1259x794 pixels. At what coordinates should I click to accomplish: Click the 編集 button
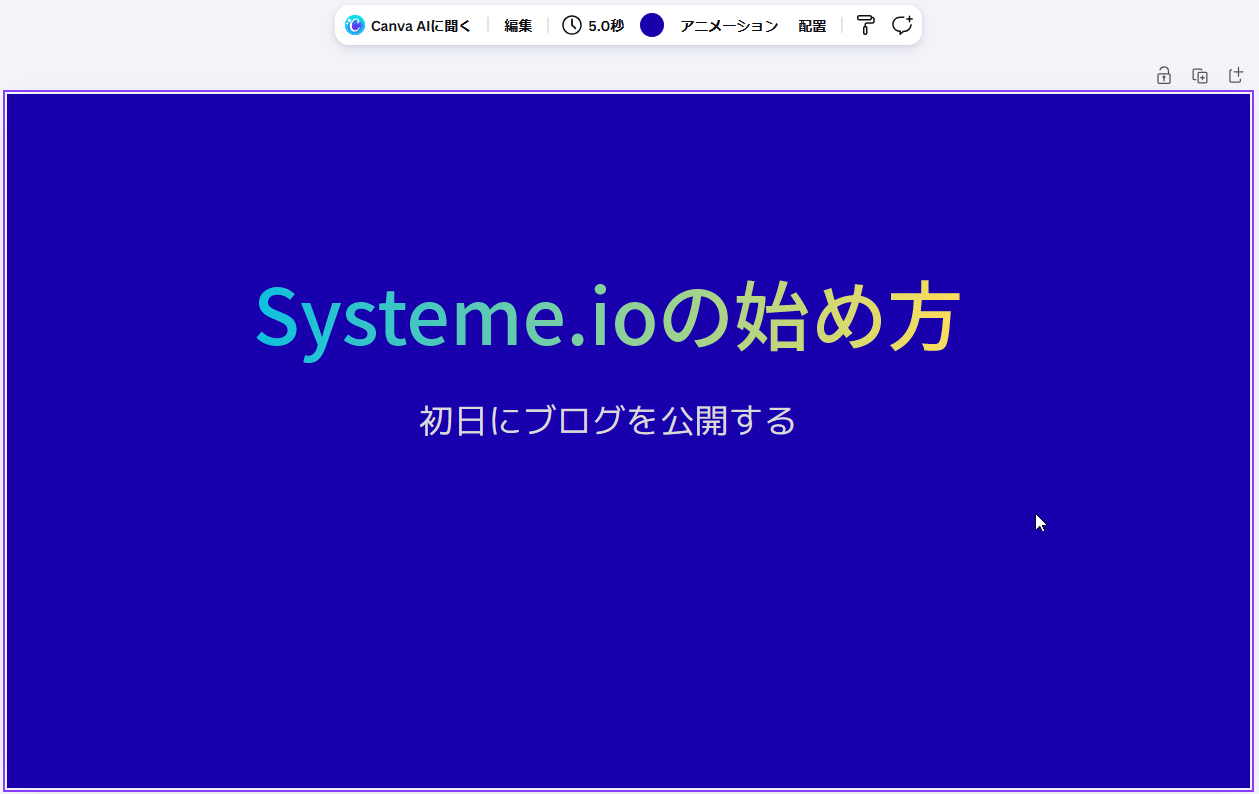(x=518, y=26)
